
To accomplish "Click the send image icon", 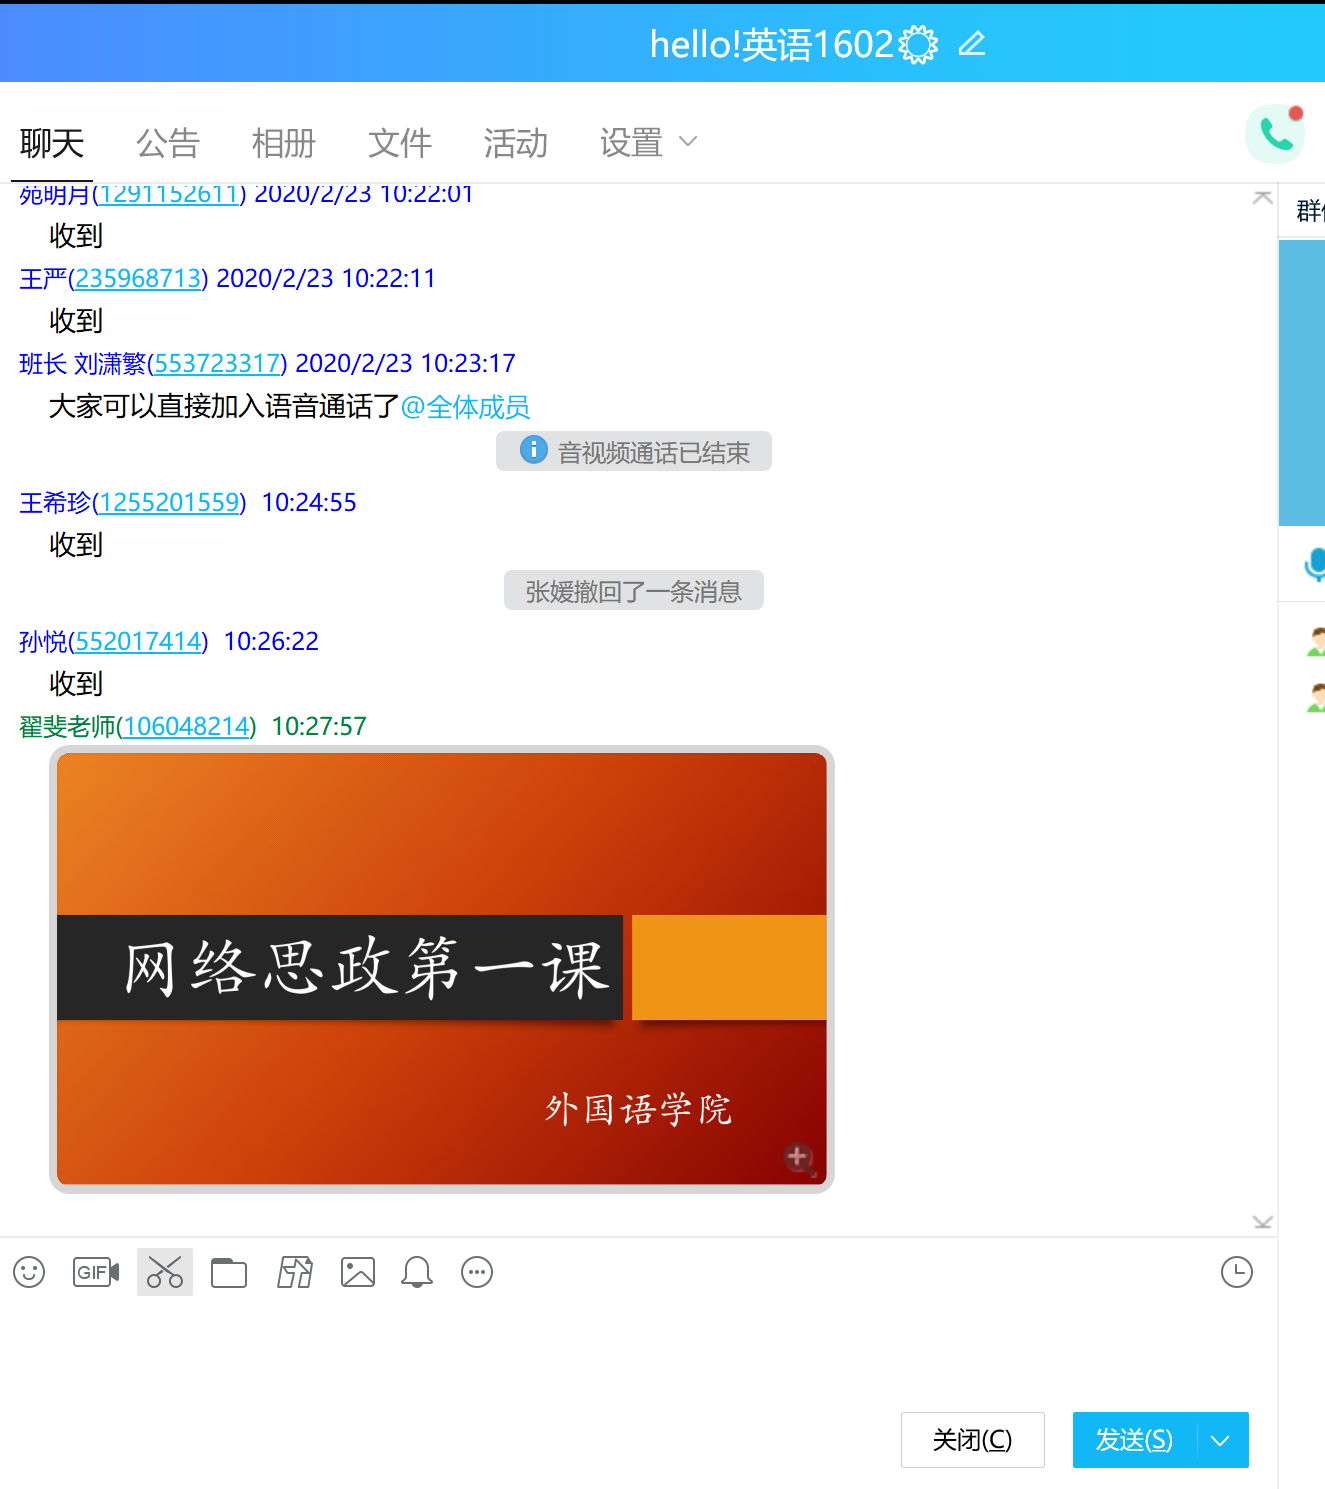I will click(358, 1272).
